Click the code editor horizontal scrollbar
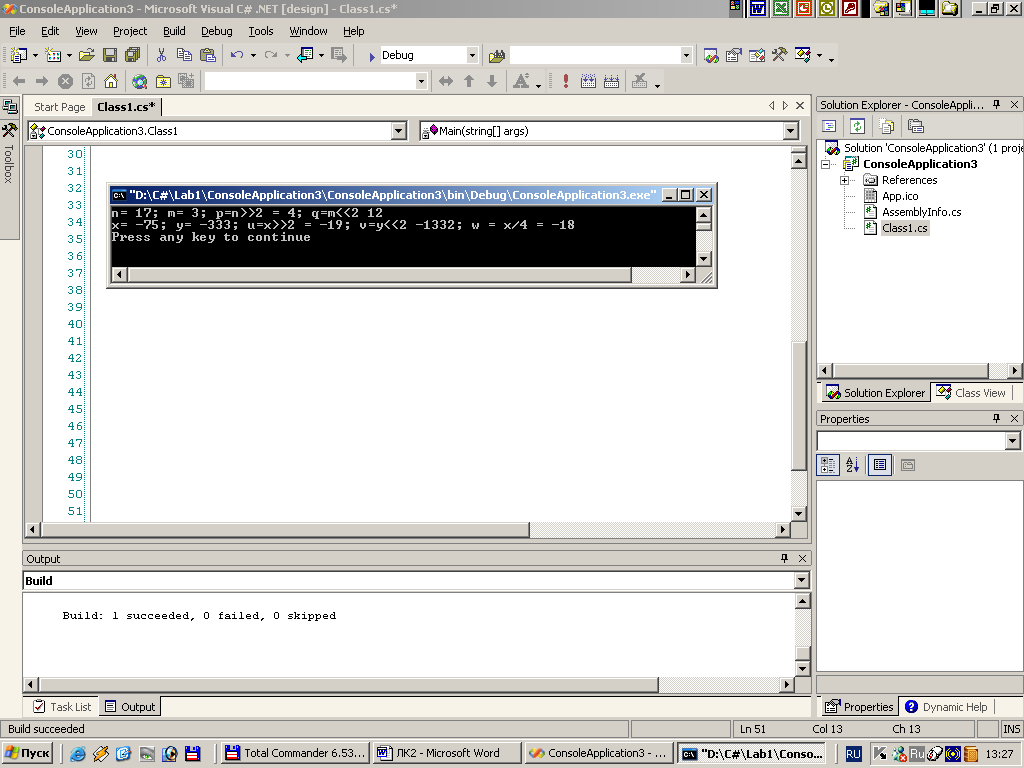Screen dimensions: 1024x768 click(285, 530)
